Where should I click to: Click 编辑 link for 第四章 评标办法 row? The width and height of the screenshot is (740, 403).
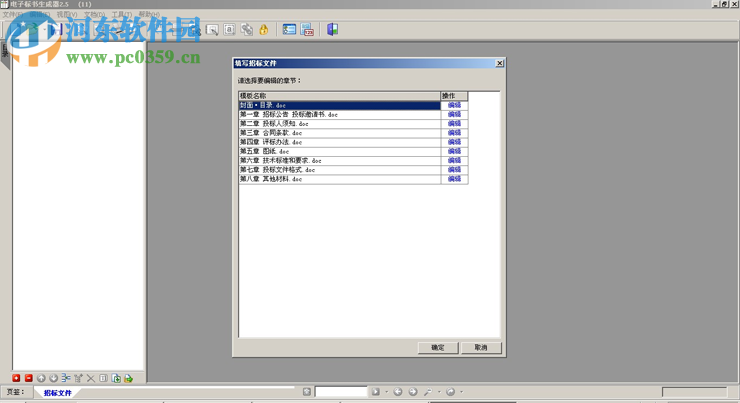click(454, 142)
